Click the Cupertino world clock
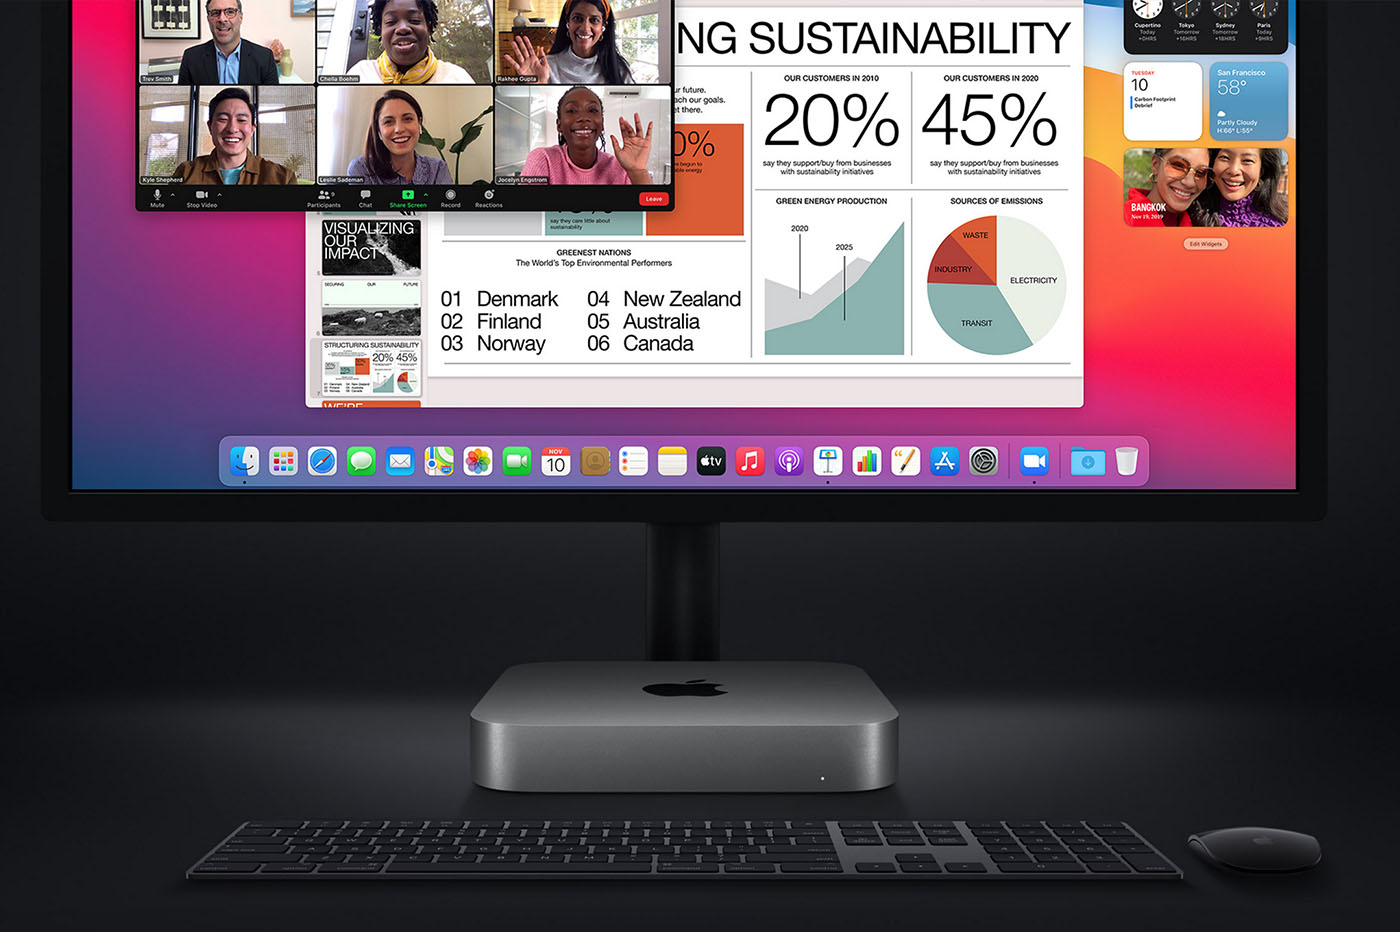1400x932 pixels. point(1147,19)
